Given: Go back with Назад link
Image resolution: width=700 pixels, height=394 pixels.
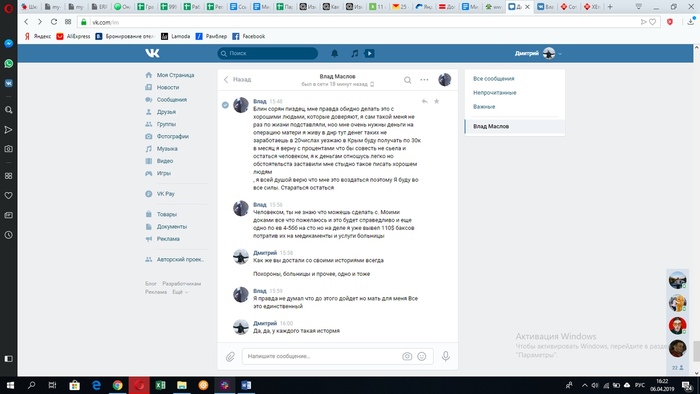Looking at the screenshot, I should 238,79.
